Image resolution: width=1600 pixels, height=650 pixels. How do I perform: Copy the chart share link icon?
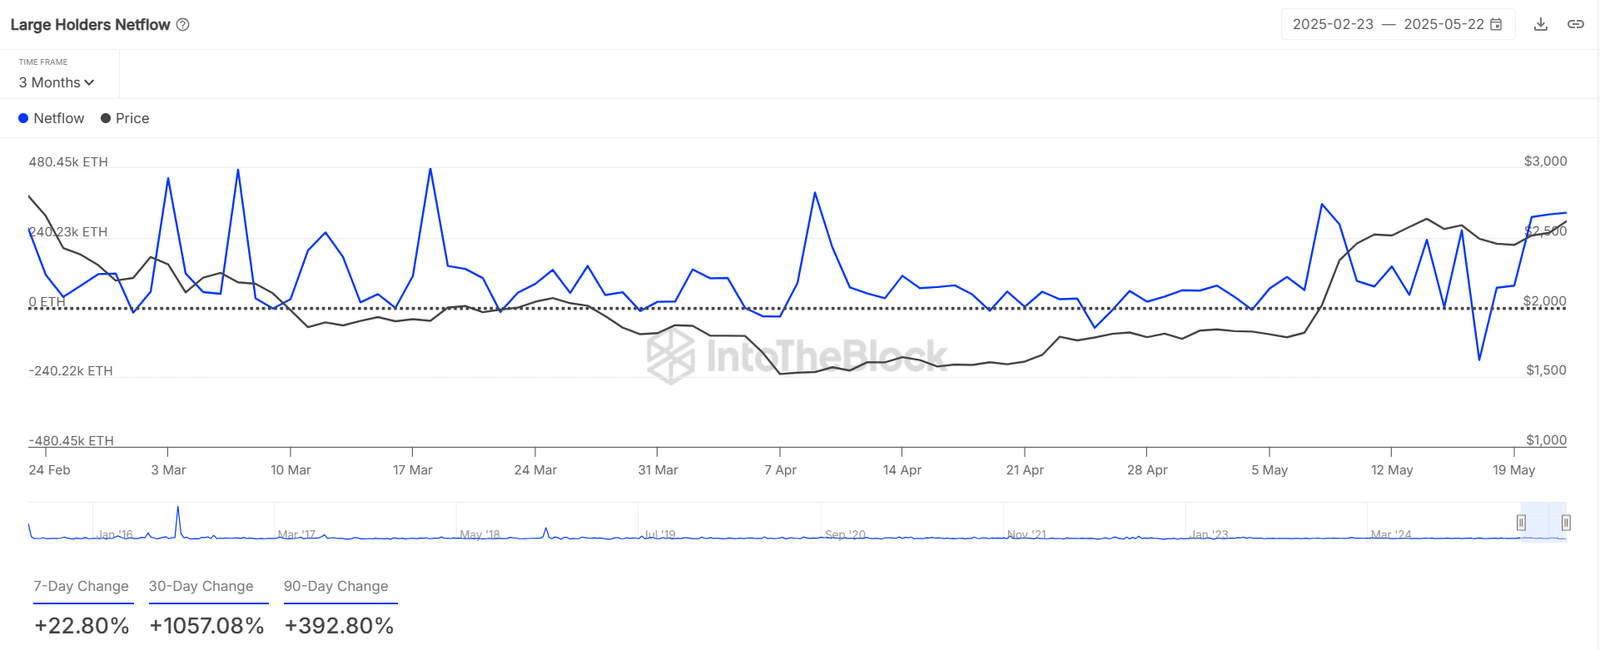click(x=1575, y=24)
